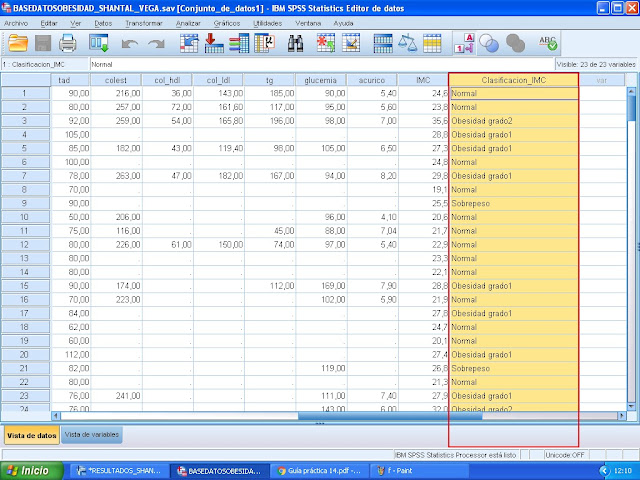Open the Transformar menu
Viewport: 640px width, 480px height.
pos(144,23)
